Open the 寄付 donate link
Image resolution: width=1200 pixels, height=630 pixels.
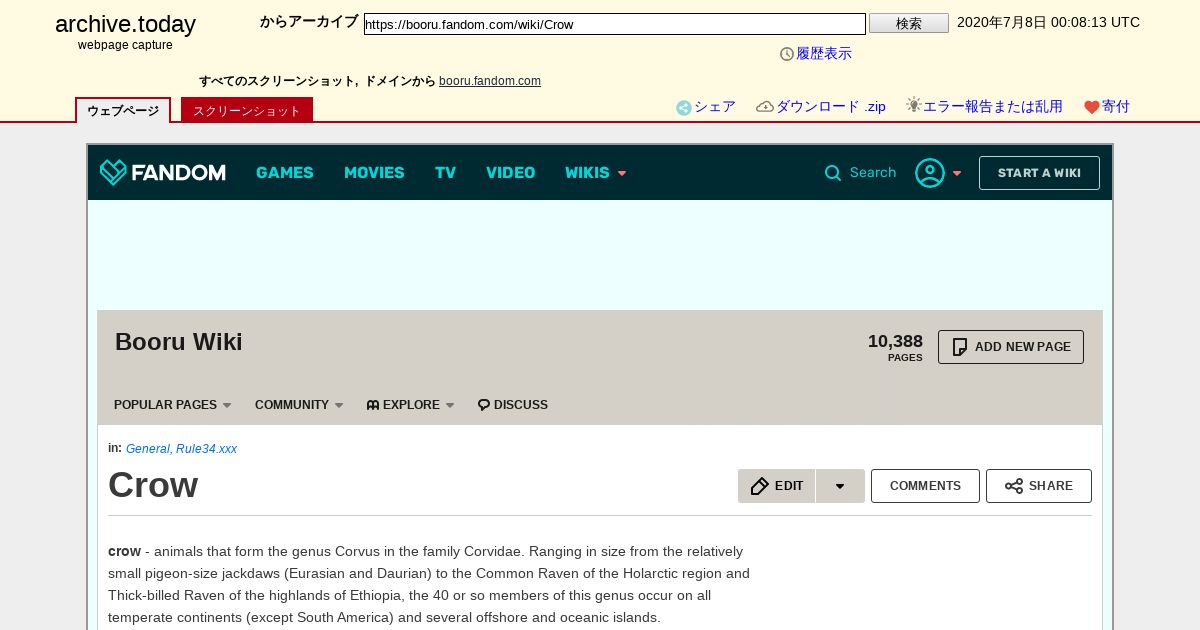[1116, 107]
